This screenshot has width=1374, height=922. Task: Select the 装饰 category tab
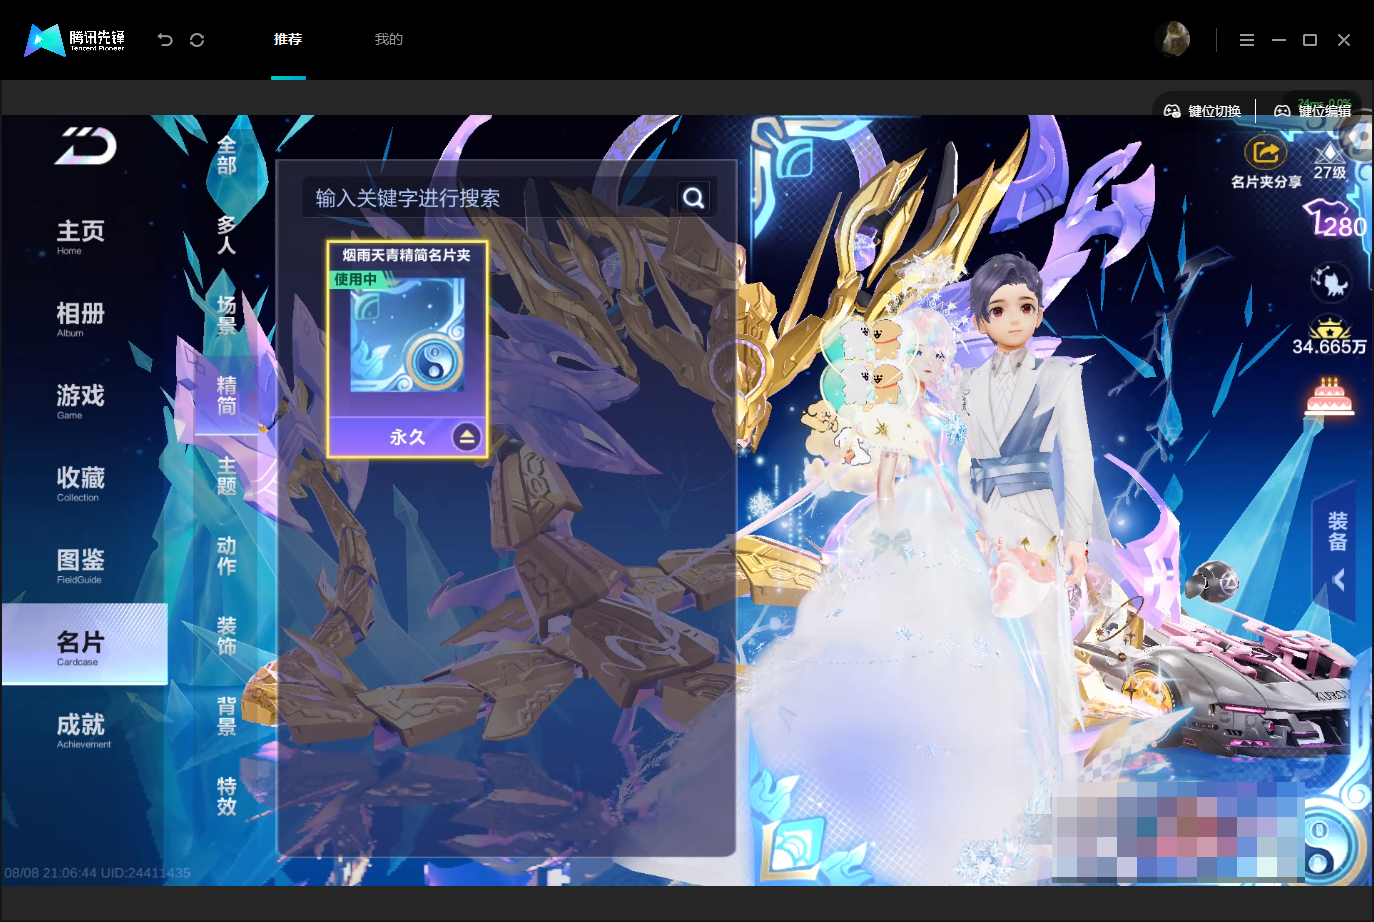pyautogui.click(x=227, y=636)
